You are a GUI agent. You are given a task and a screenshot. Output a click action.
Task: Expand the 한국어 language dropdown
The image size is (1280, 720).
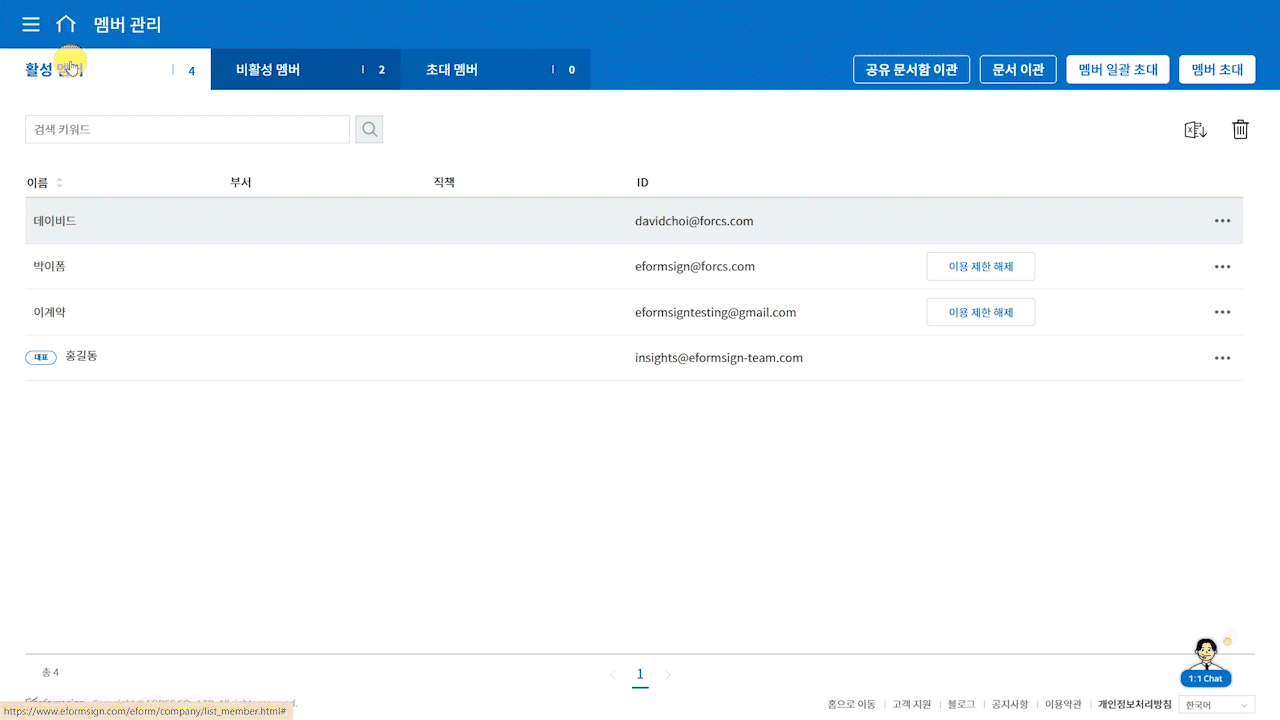(1217, 705)
